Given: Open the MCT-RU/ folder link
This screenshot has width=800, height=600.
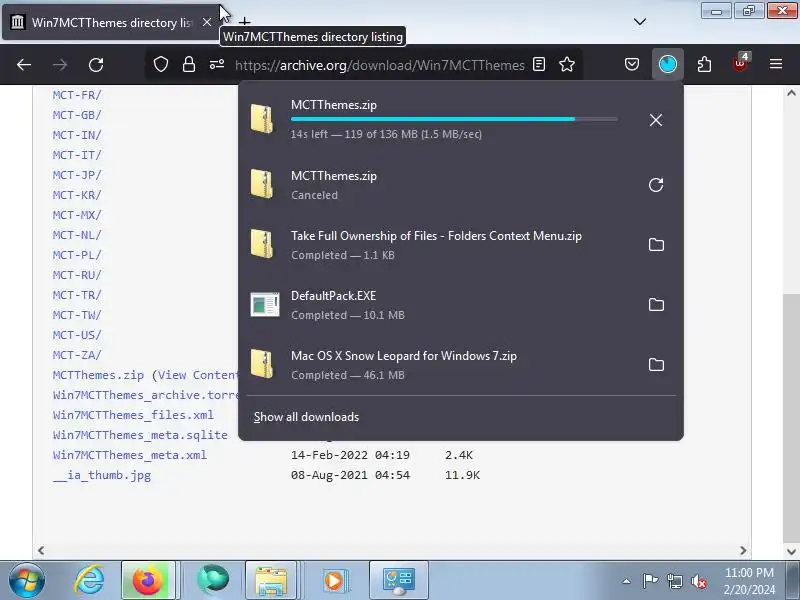Looking at the screenshot, I should pyautogui.click(x=77, y=275).
